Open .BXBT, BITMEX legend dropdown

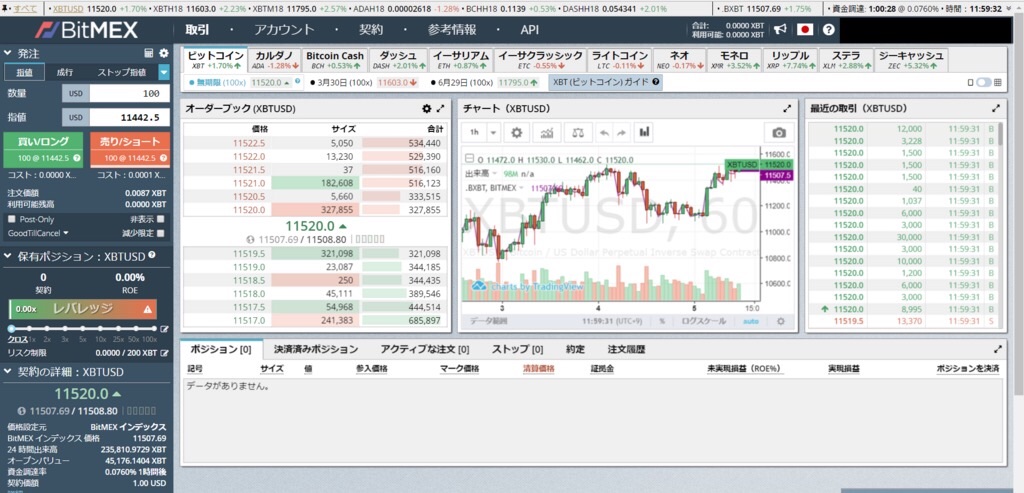(521, 187)
